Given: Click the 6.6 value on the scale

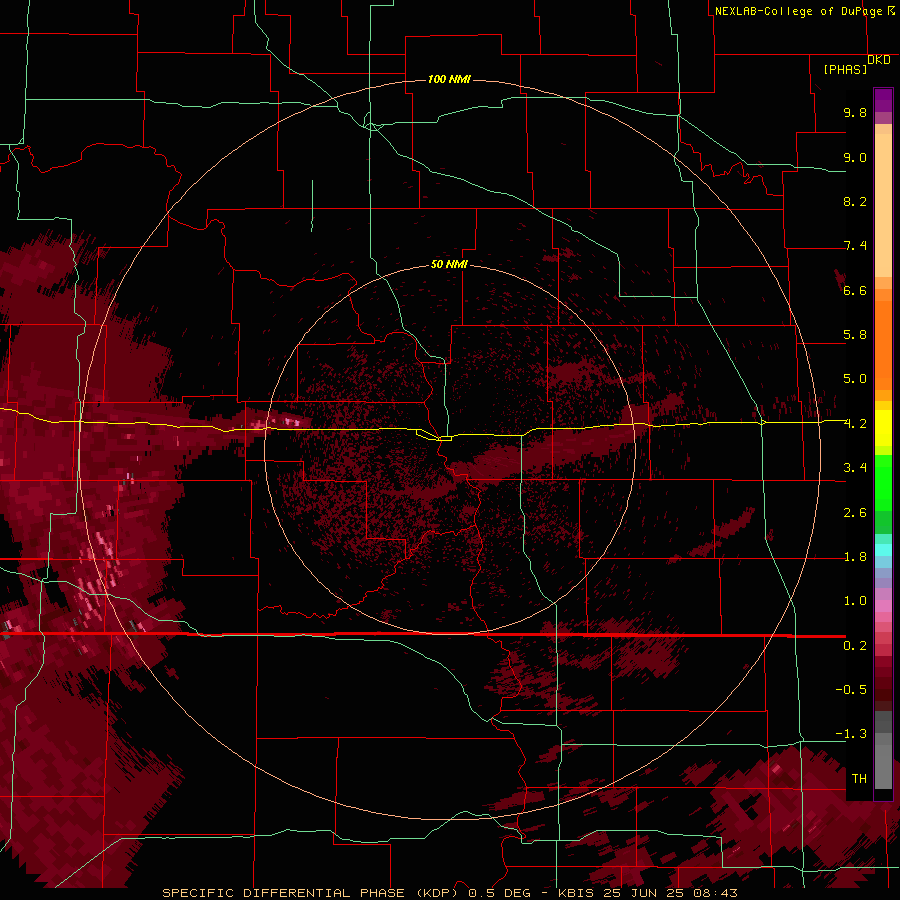Looking at the screenshot, I should tap(855, 290).
